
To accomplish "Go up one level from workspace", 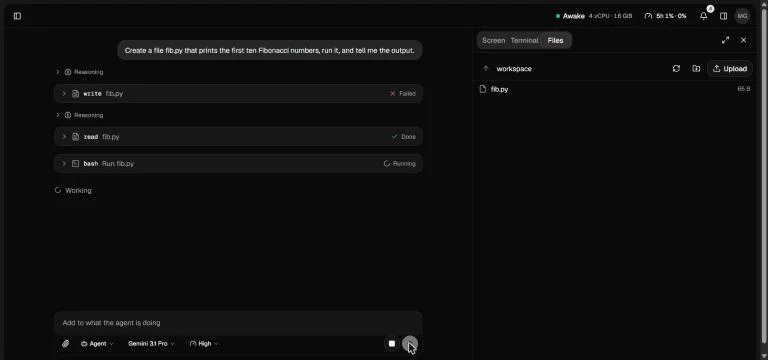I will pos(486,69).
